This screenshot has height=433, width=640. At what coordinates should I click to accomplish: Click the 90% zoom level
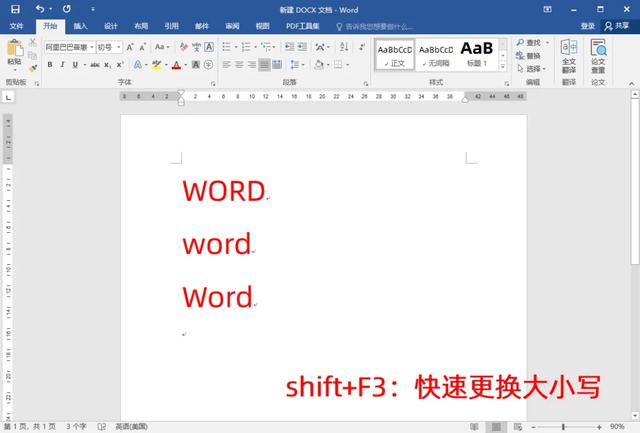click(617, 427)
